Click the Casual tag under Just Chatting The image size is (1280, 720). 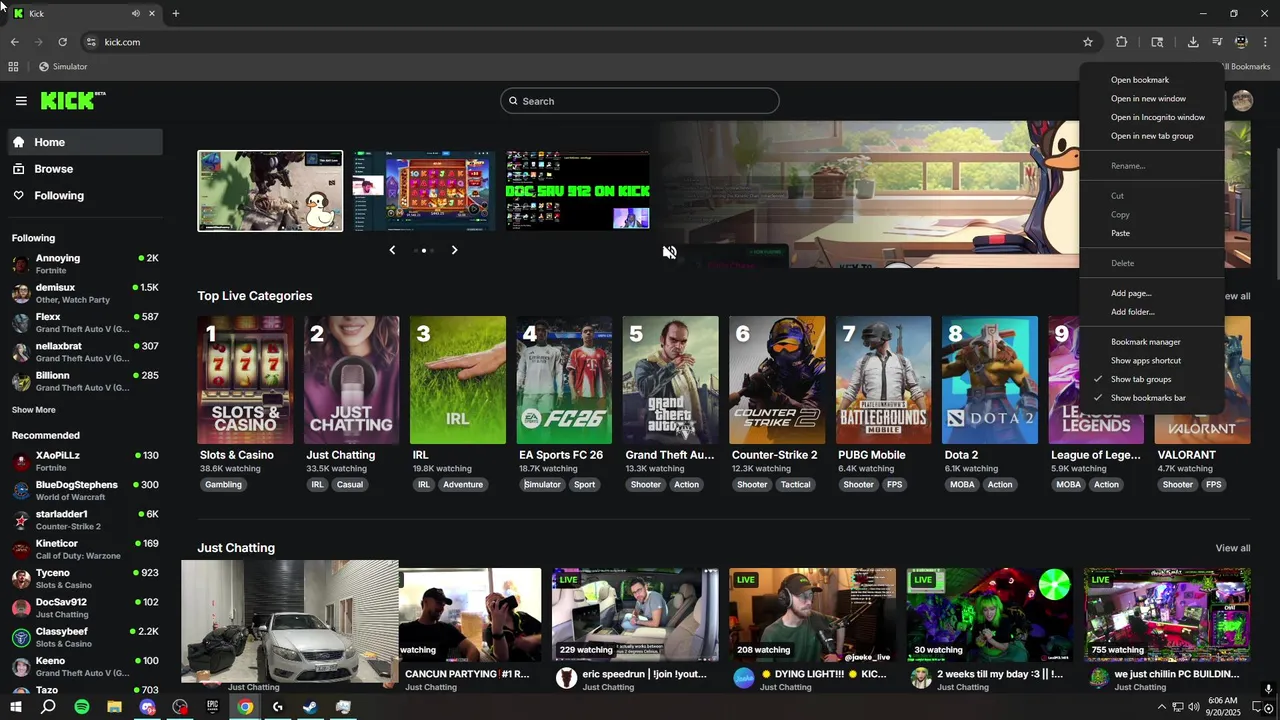click(x=350, y=485)
